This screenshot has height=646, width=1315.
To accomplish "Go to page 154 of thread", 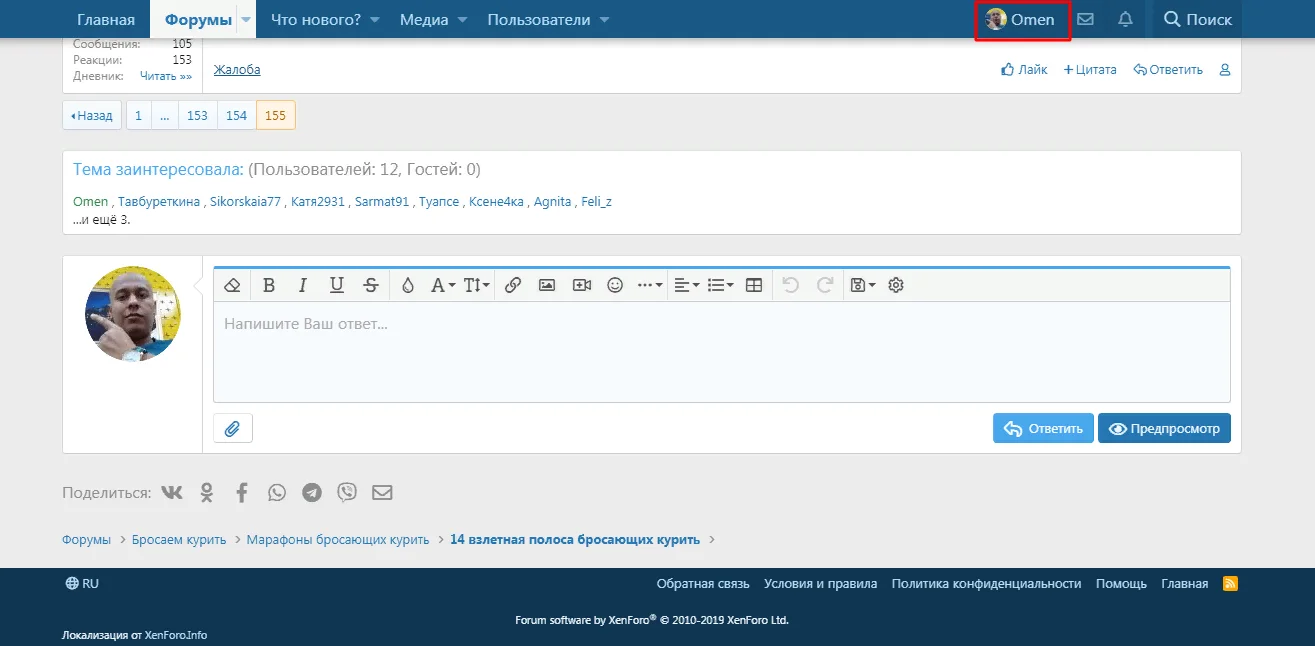I will tap(237, 115).
